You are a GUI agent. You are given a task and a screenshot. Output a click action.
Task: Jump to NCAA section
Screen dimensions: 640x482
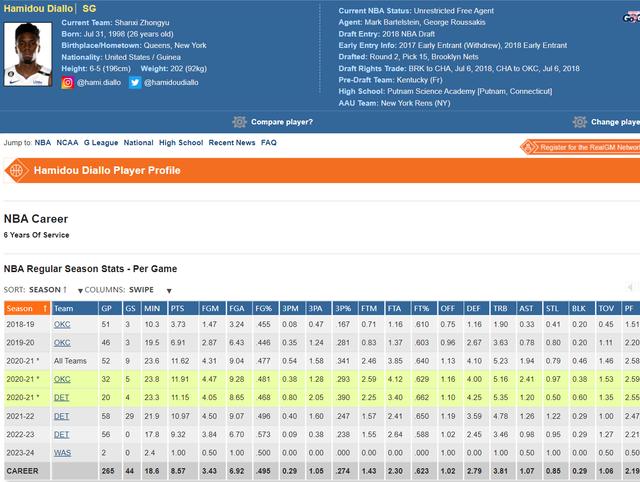tap(67, 142)
